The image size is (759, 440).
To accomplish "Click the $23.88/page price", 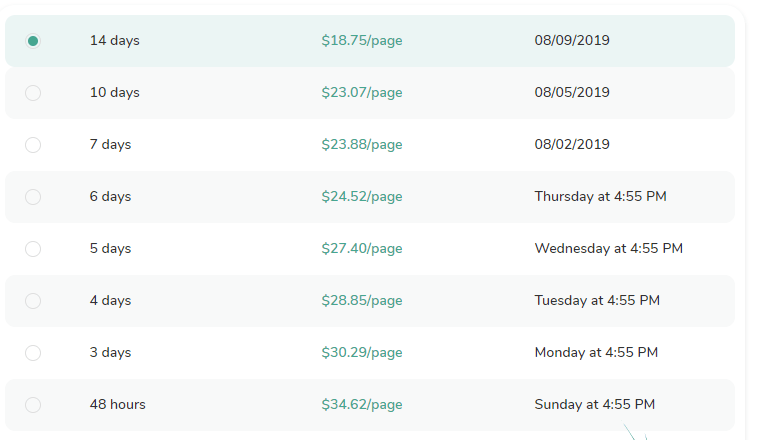I will click(362, 145).
